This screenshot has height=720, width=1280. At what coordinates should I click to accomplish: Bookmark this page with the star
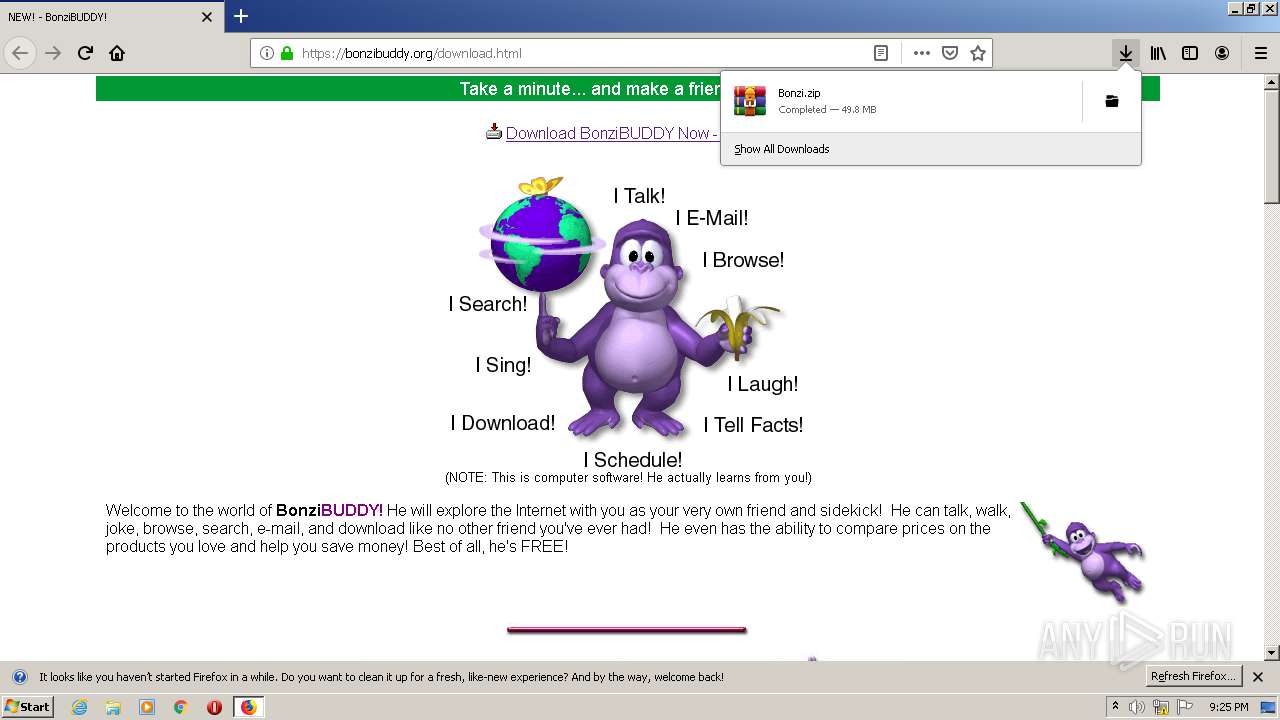pyautogui.click(x=978, y=53)
